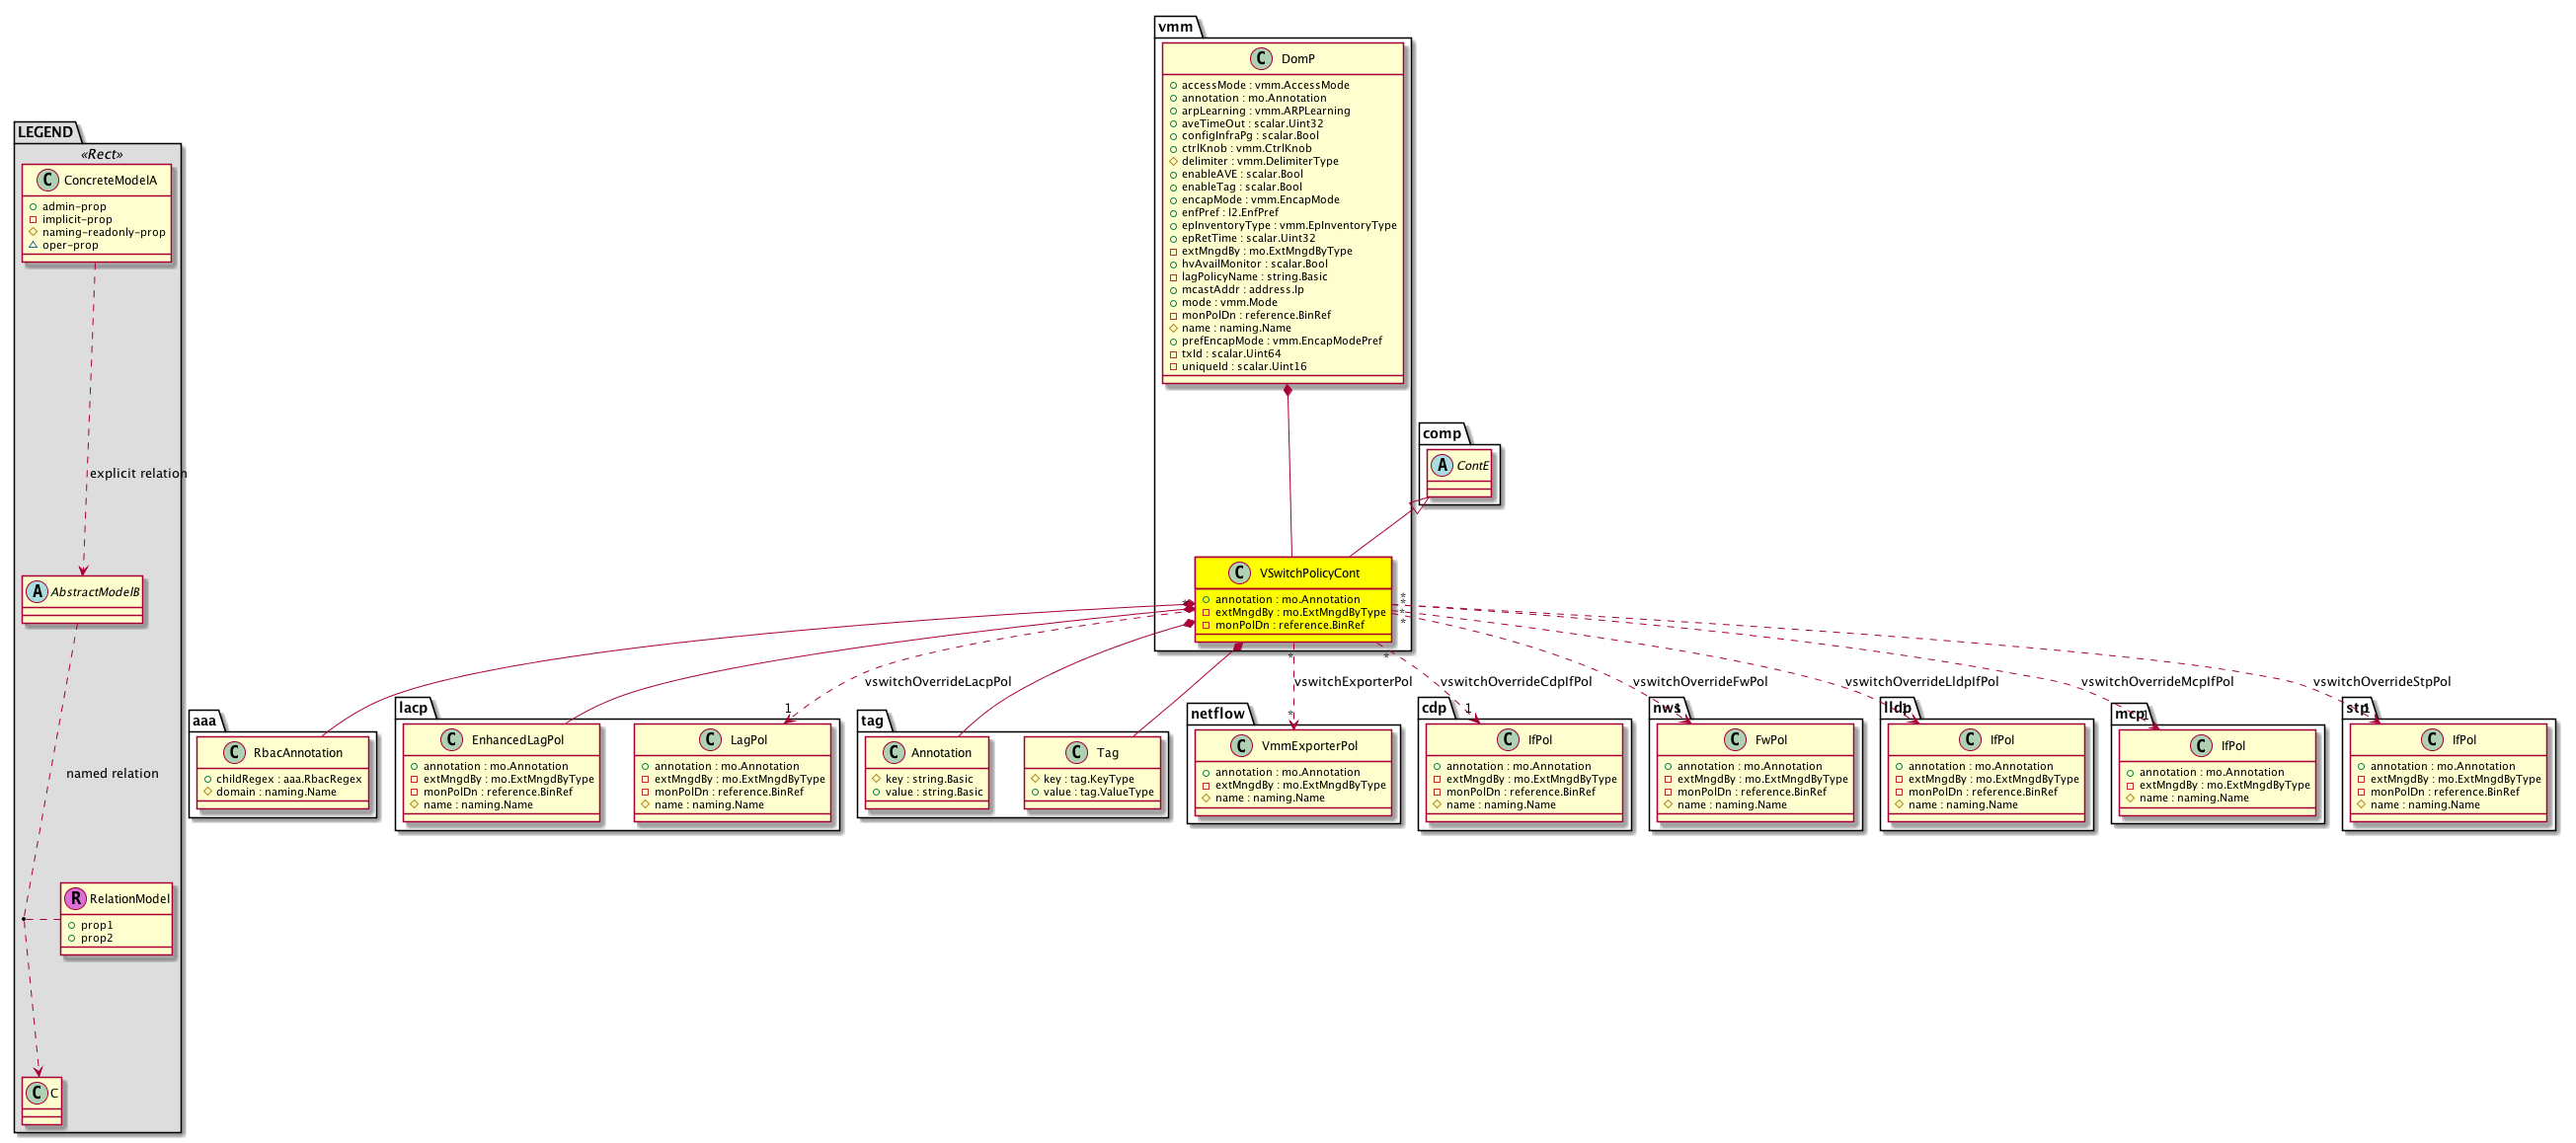Click the AbstractModelB 'A' icon

[x=37, y=592]
